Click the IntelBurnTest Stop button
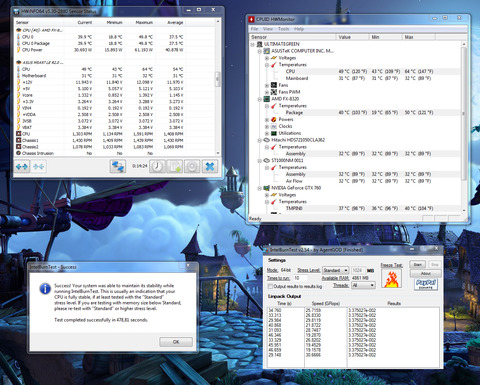This screenshot has width=480, height=385. [435, 264]
